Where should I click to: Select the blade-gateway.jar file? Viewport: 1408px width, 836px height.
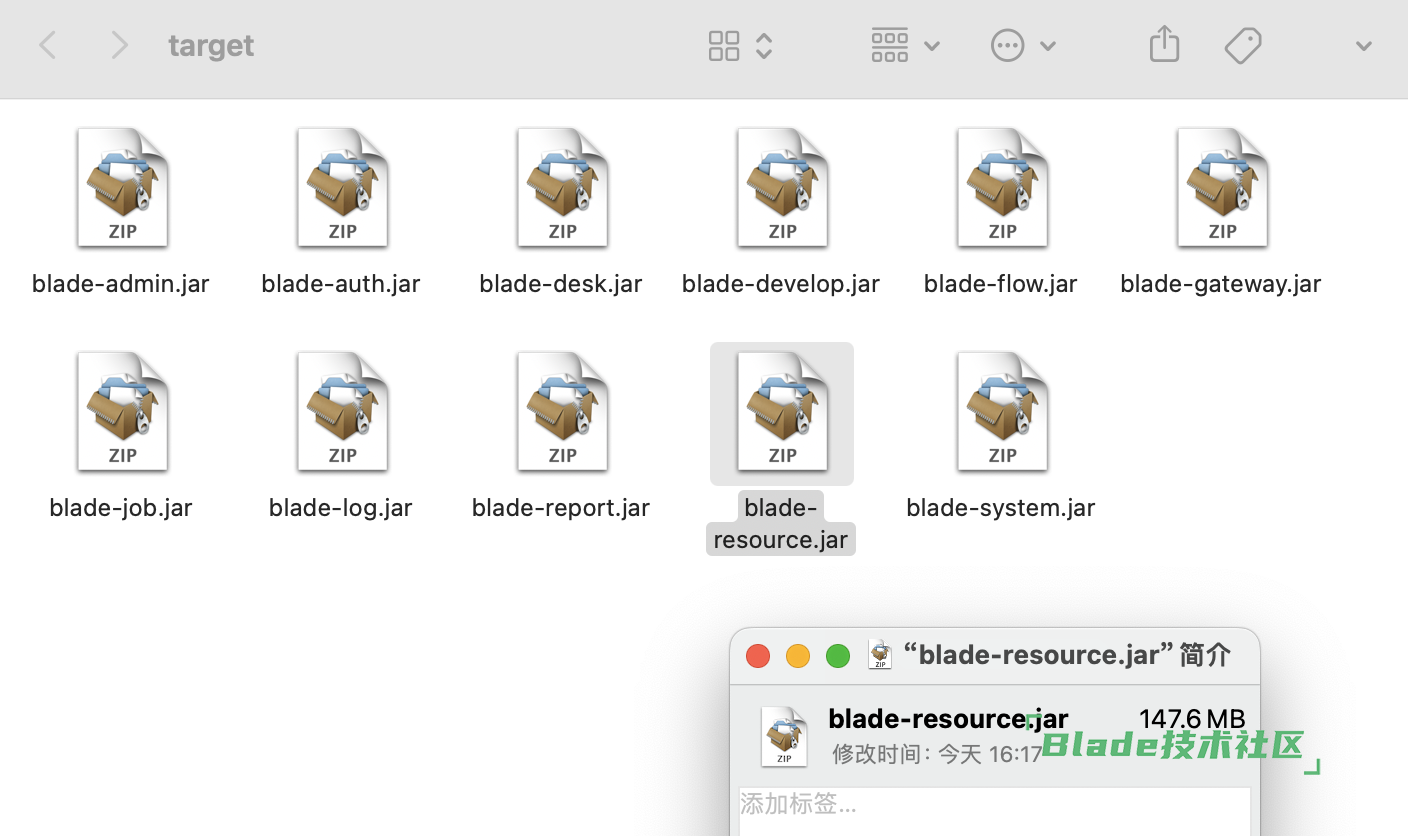point(1222,188)
